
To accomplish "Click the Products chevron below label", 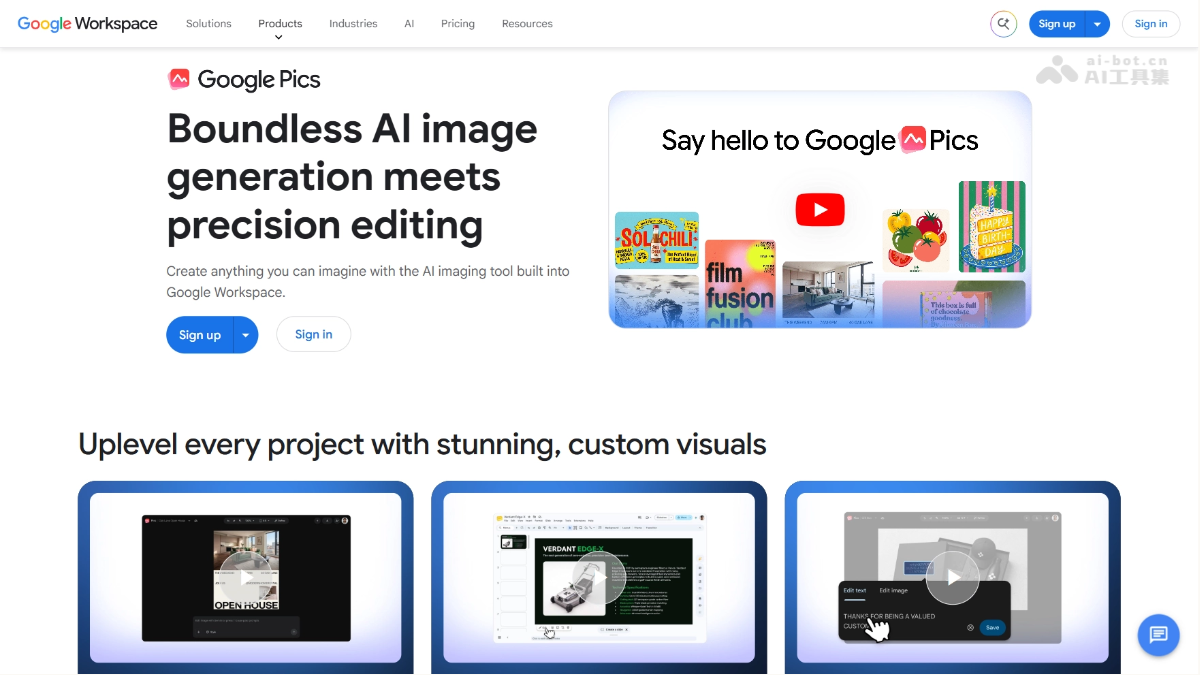I will pyautogui.click(x=279, y=37).
